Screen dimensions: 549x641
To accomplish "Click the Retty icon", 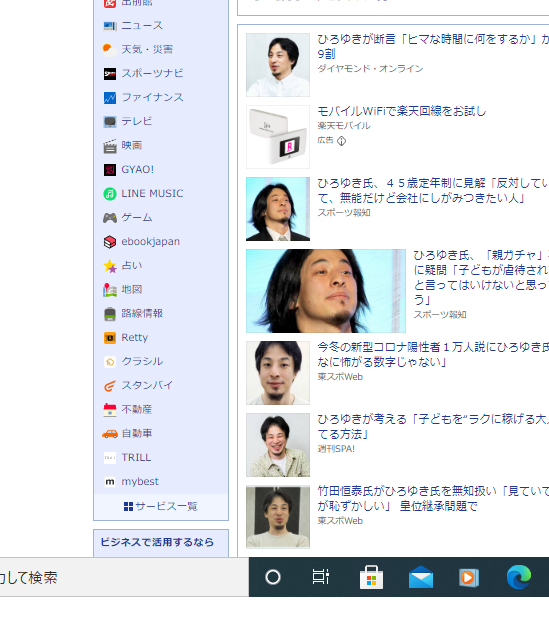I will point(110,338).
